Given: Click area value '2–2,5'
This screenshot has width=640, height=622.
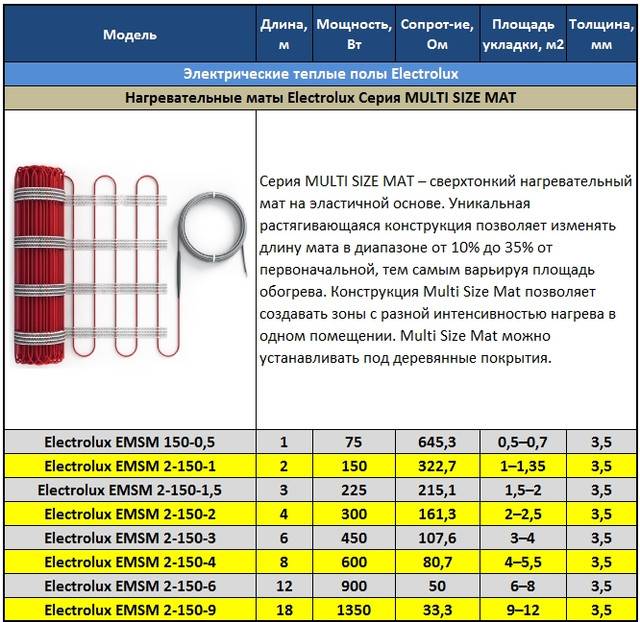Looking at the screenshot, I should click(523, 514).
